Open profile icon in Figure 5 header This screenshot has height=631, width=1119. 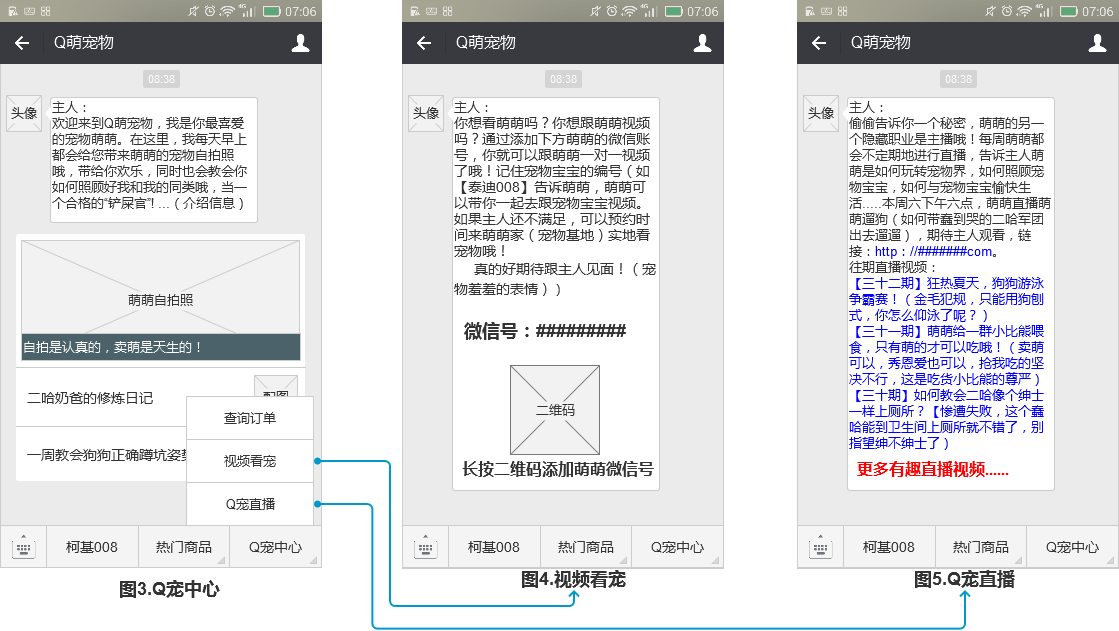[x=1097, y=43]
